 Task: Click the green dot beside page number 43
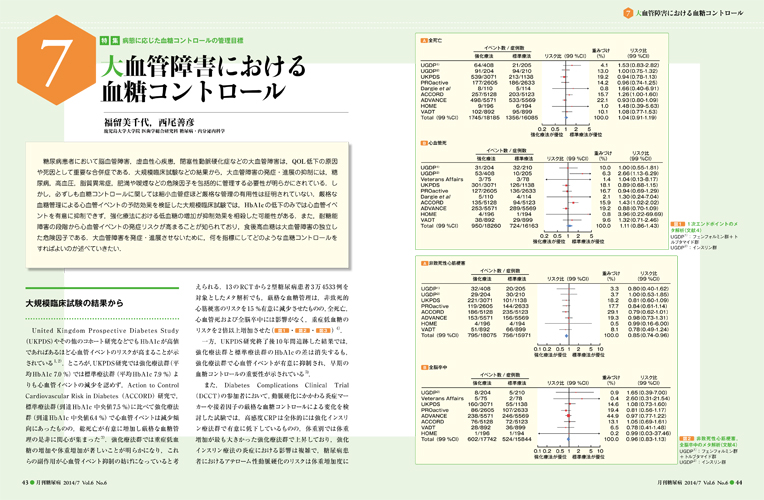pyautogui.click(x=32, y=482)
